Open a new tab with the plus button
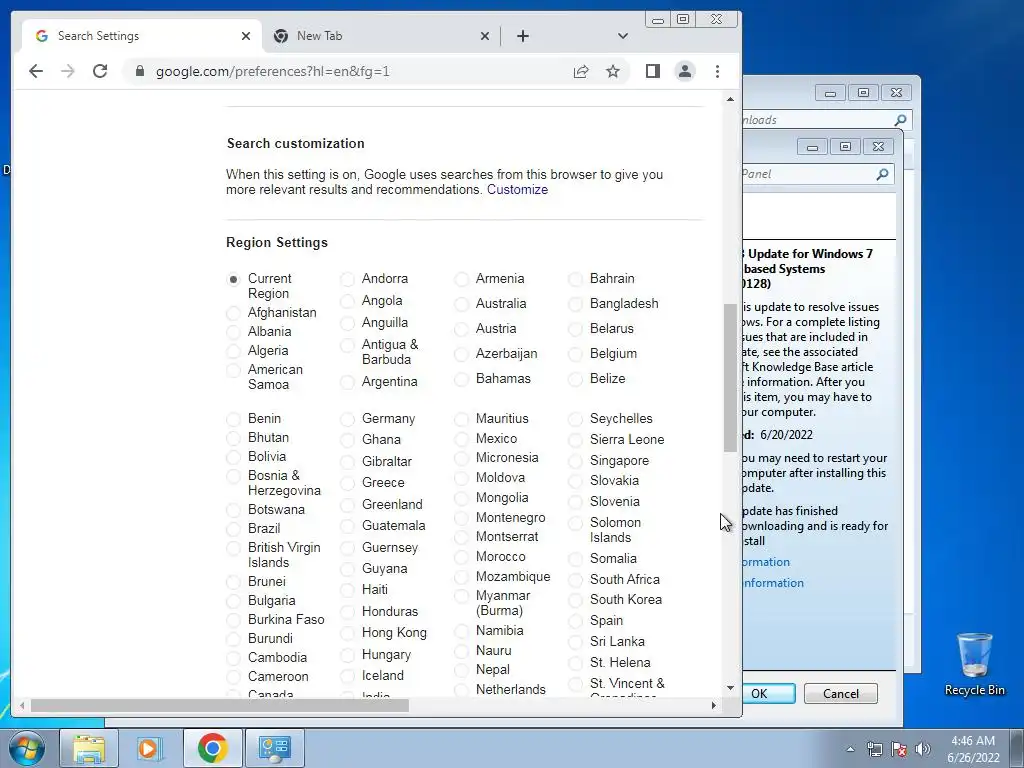This screenshot has width=1024, height=768. coord(522,36)
